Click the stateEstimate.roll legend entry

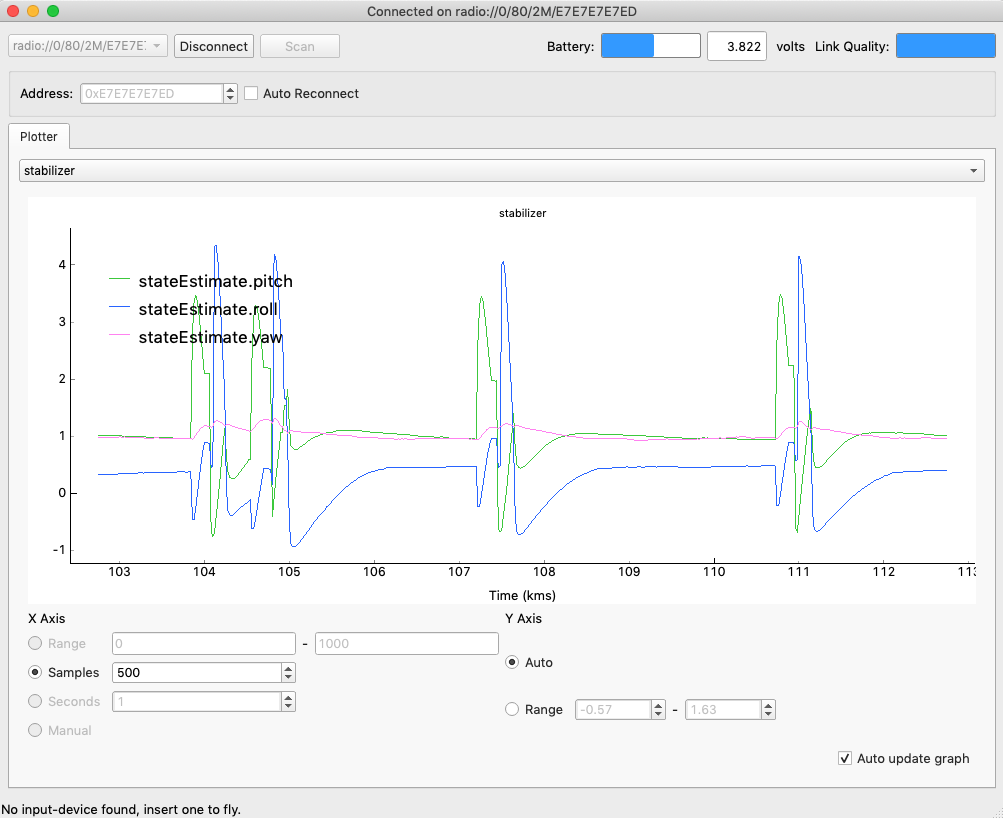(207, 309)
